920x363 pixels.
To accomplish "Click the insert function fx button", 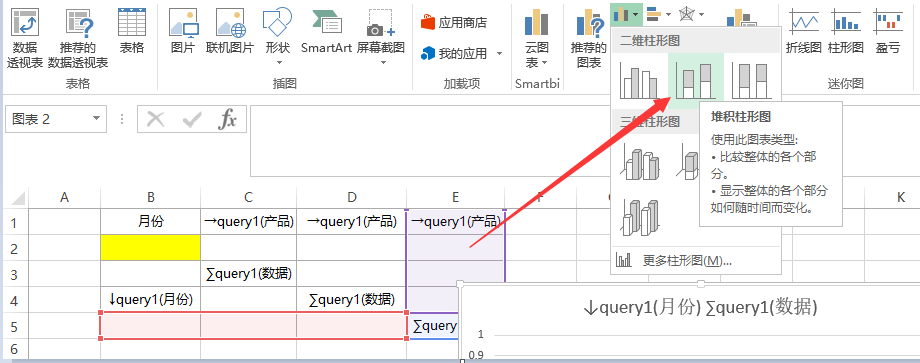I will pos(227,120).
